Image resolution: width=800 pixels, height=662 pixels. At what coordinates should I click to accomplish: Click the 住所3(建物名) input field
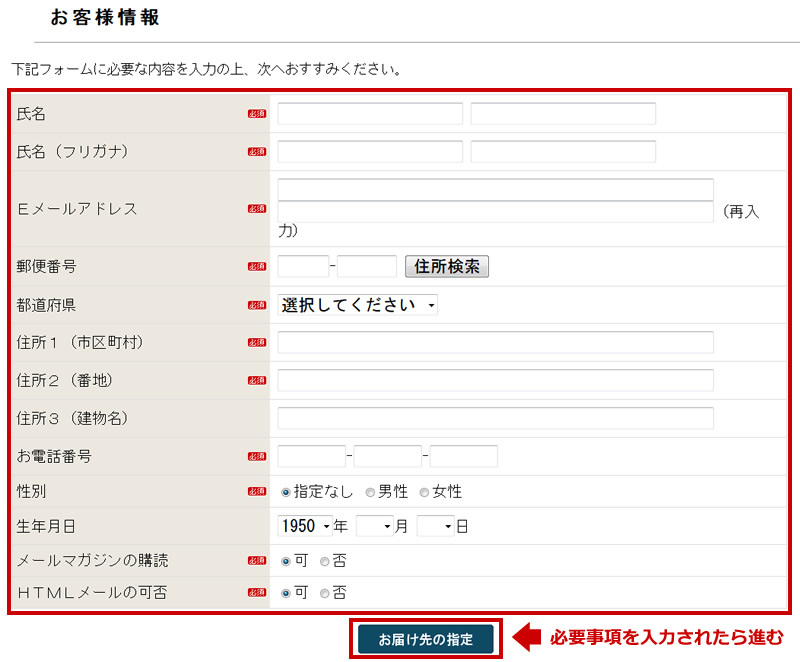[x=495, y=418]
